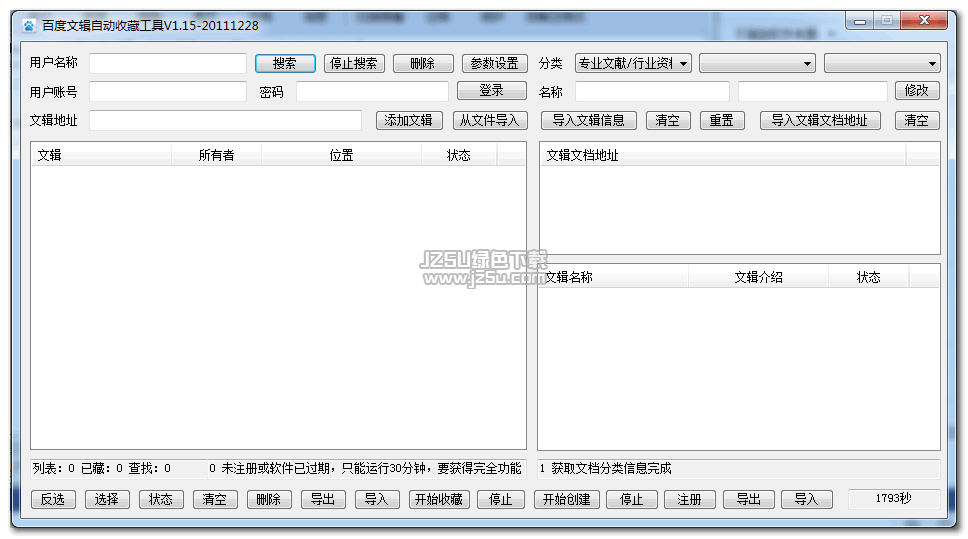Open the third category dropdown at far right
This screenshot has height=539, width=968.
pyautogui.click(x=882, y=63)
